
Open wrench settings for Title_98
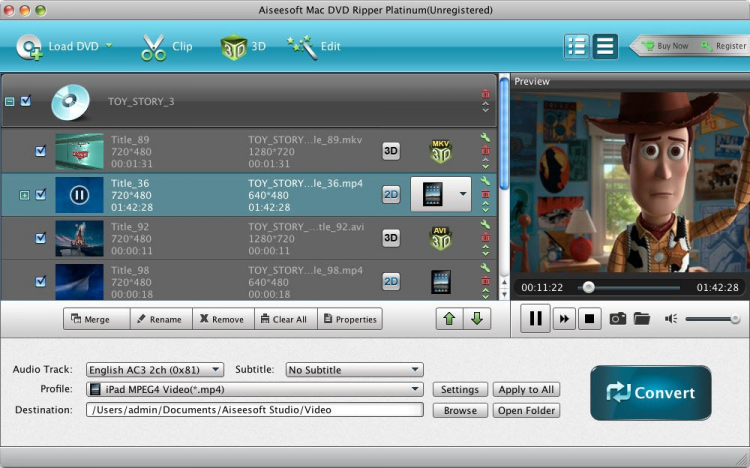[485, 267]
